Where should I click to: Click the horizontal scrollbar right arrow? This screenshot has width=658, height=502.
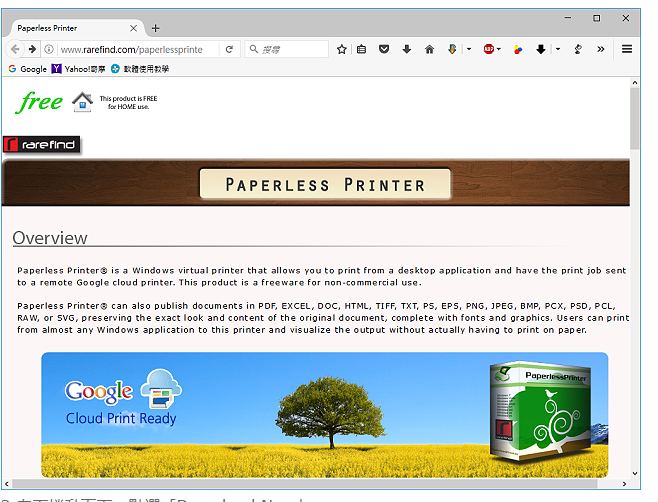[x=624, y=484]
